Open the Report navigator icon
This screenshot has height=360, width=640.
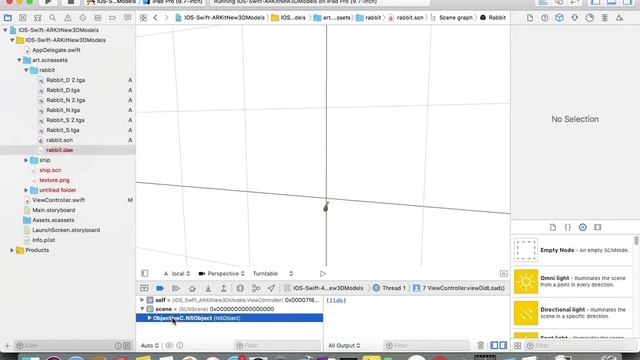(127, 18)
